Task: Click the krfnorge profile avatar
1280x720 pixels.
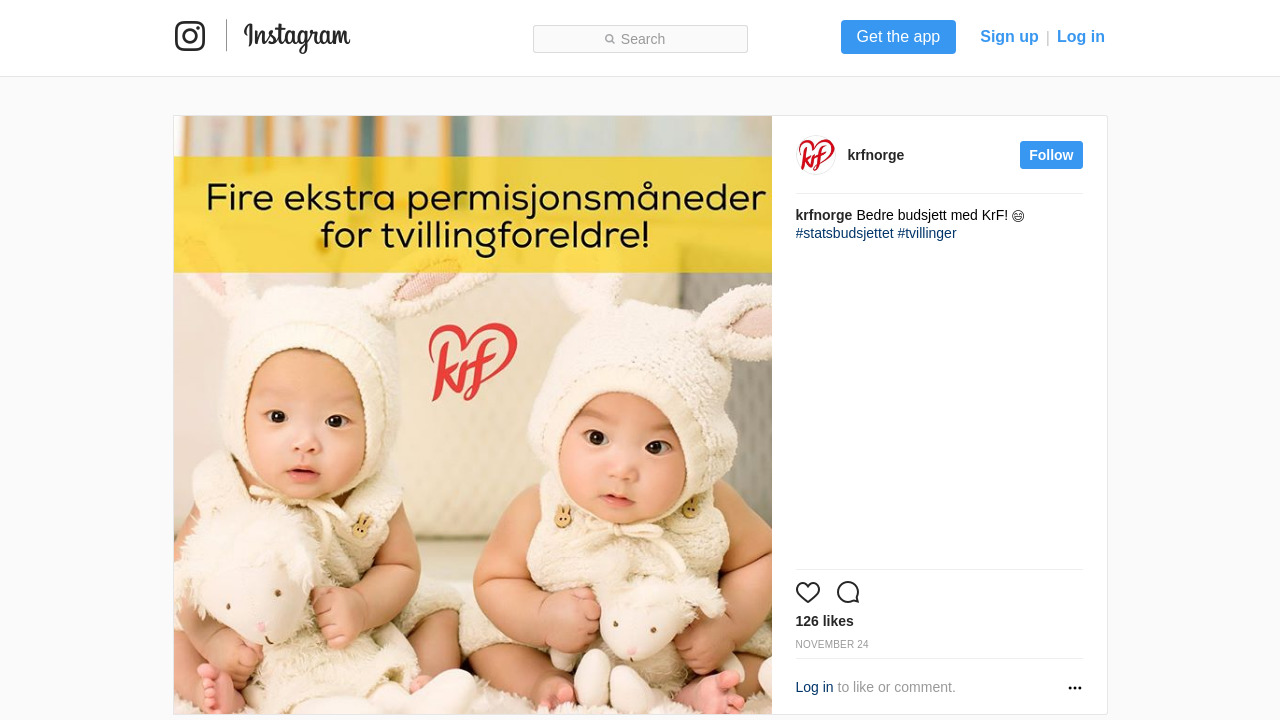Action: point(816,155)
